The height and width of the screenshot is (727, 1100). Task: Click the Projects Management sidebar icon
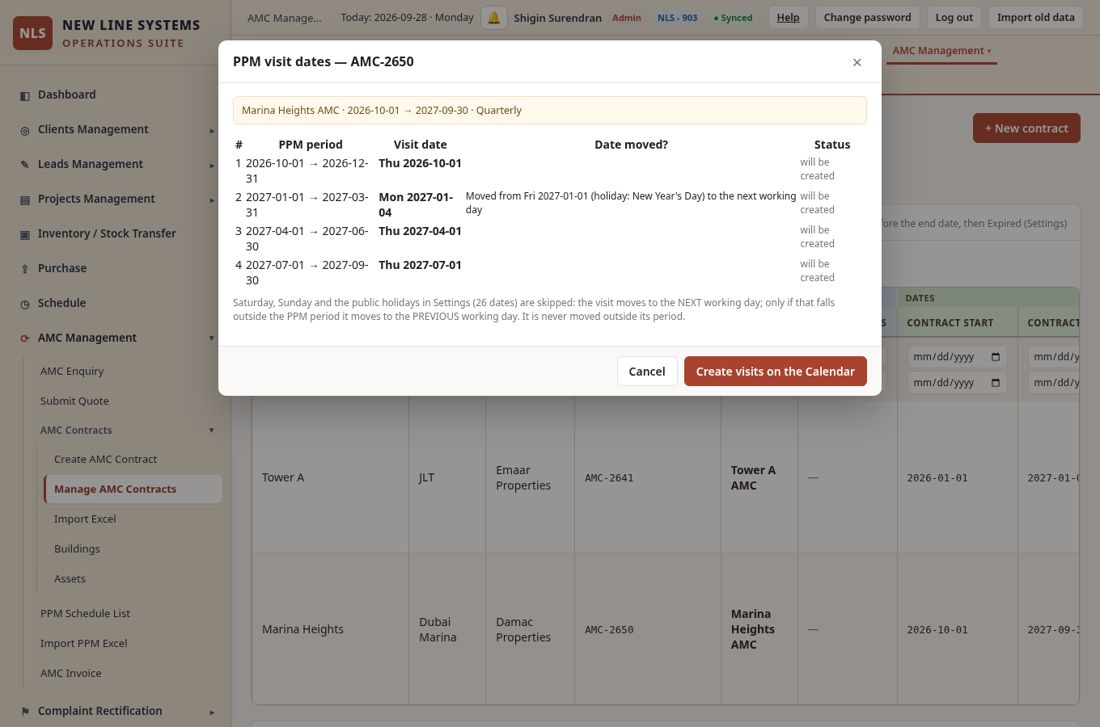(x=25, y=199)
